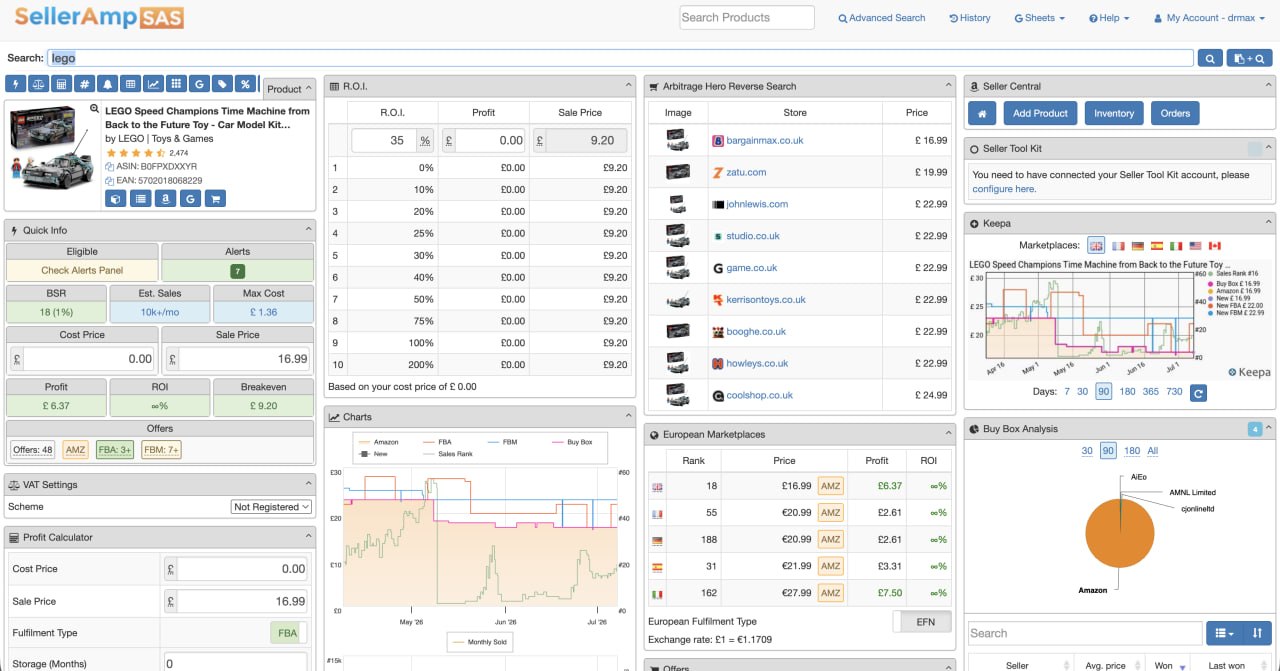Click the Search Products field in header
Screen dimensions: 1280x671
(x=747, y=17)
